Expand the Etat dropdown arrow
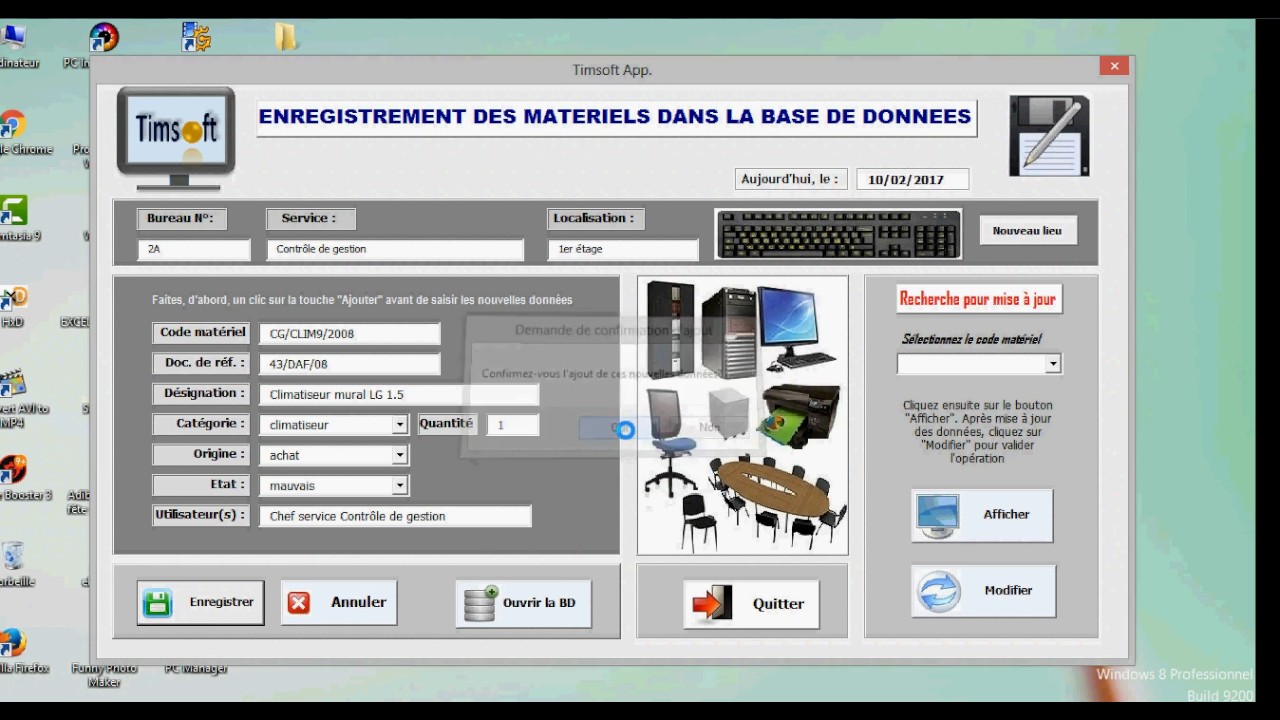Screen dimensions: 1280x720 (x=399, y=486)
